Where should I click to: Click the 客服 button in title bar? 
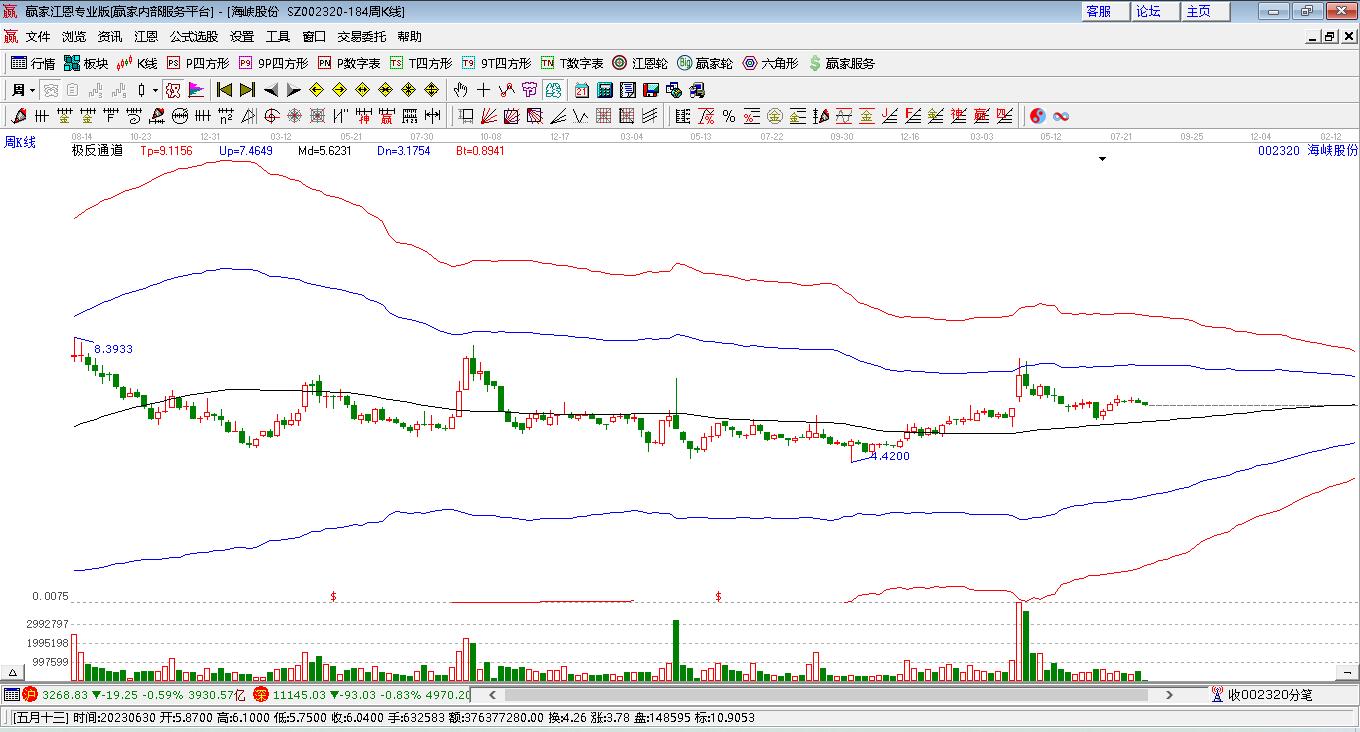(x=1104, y=11)
